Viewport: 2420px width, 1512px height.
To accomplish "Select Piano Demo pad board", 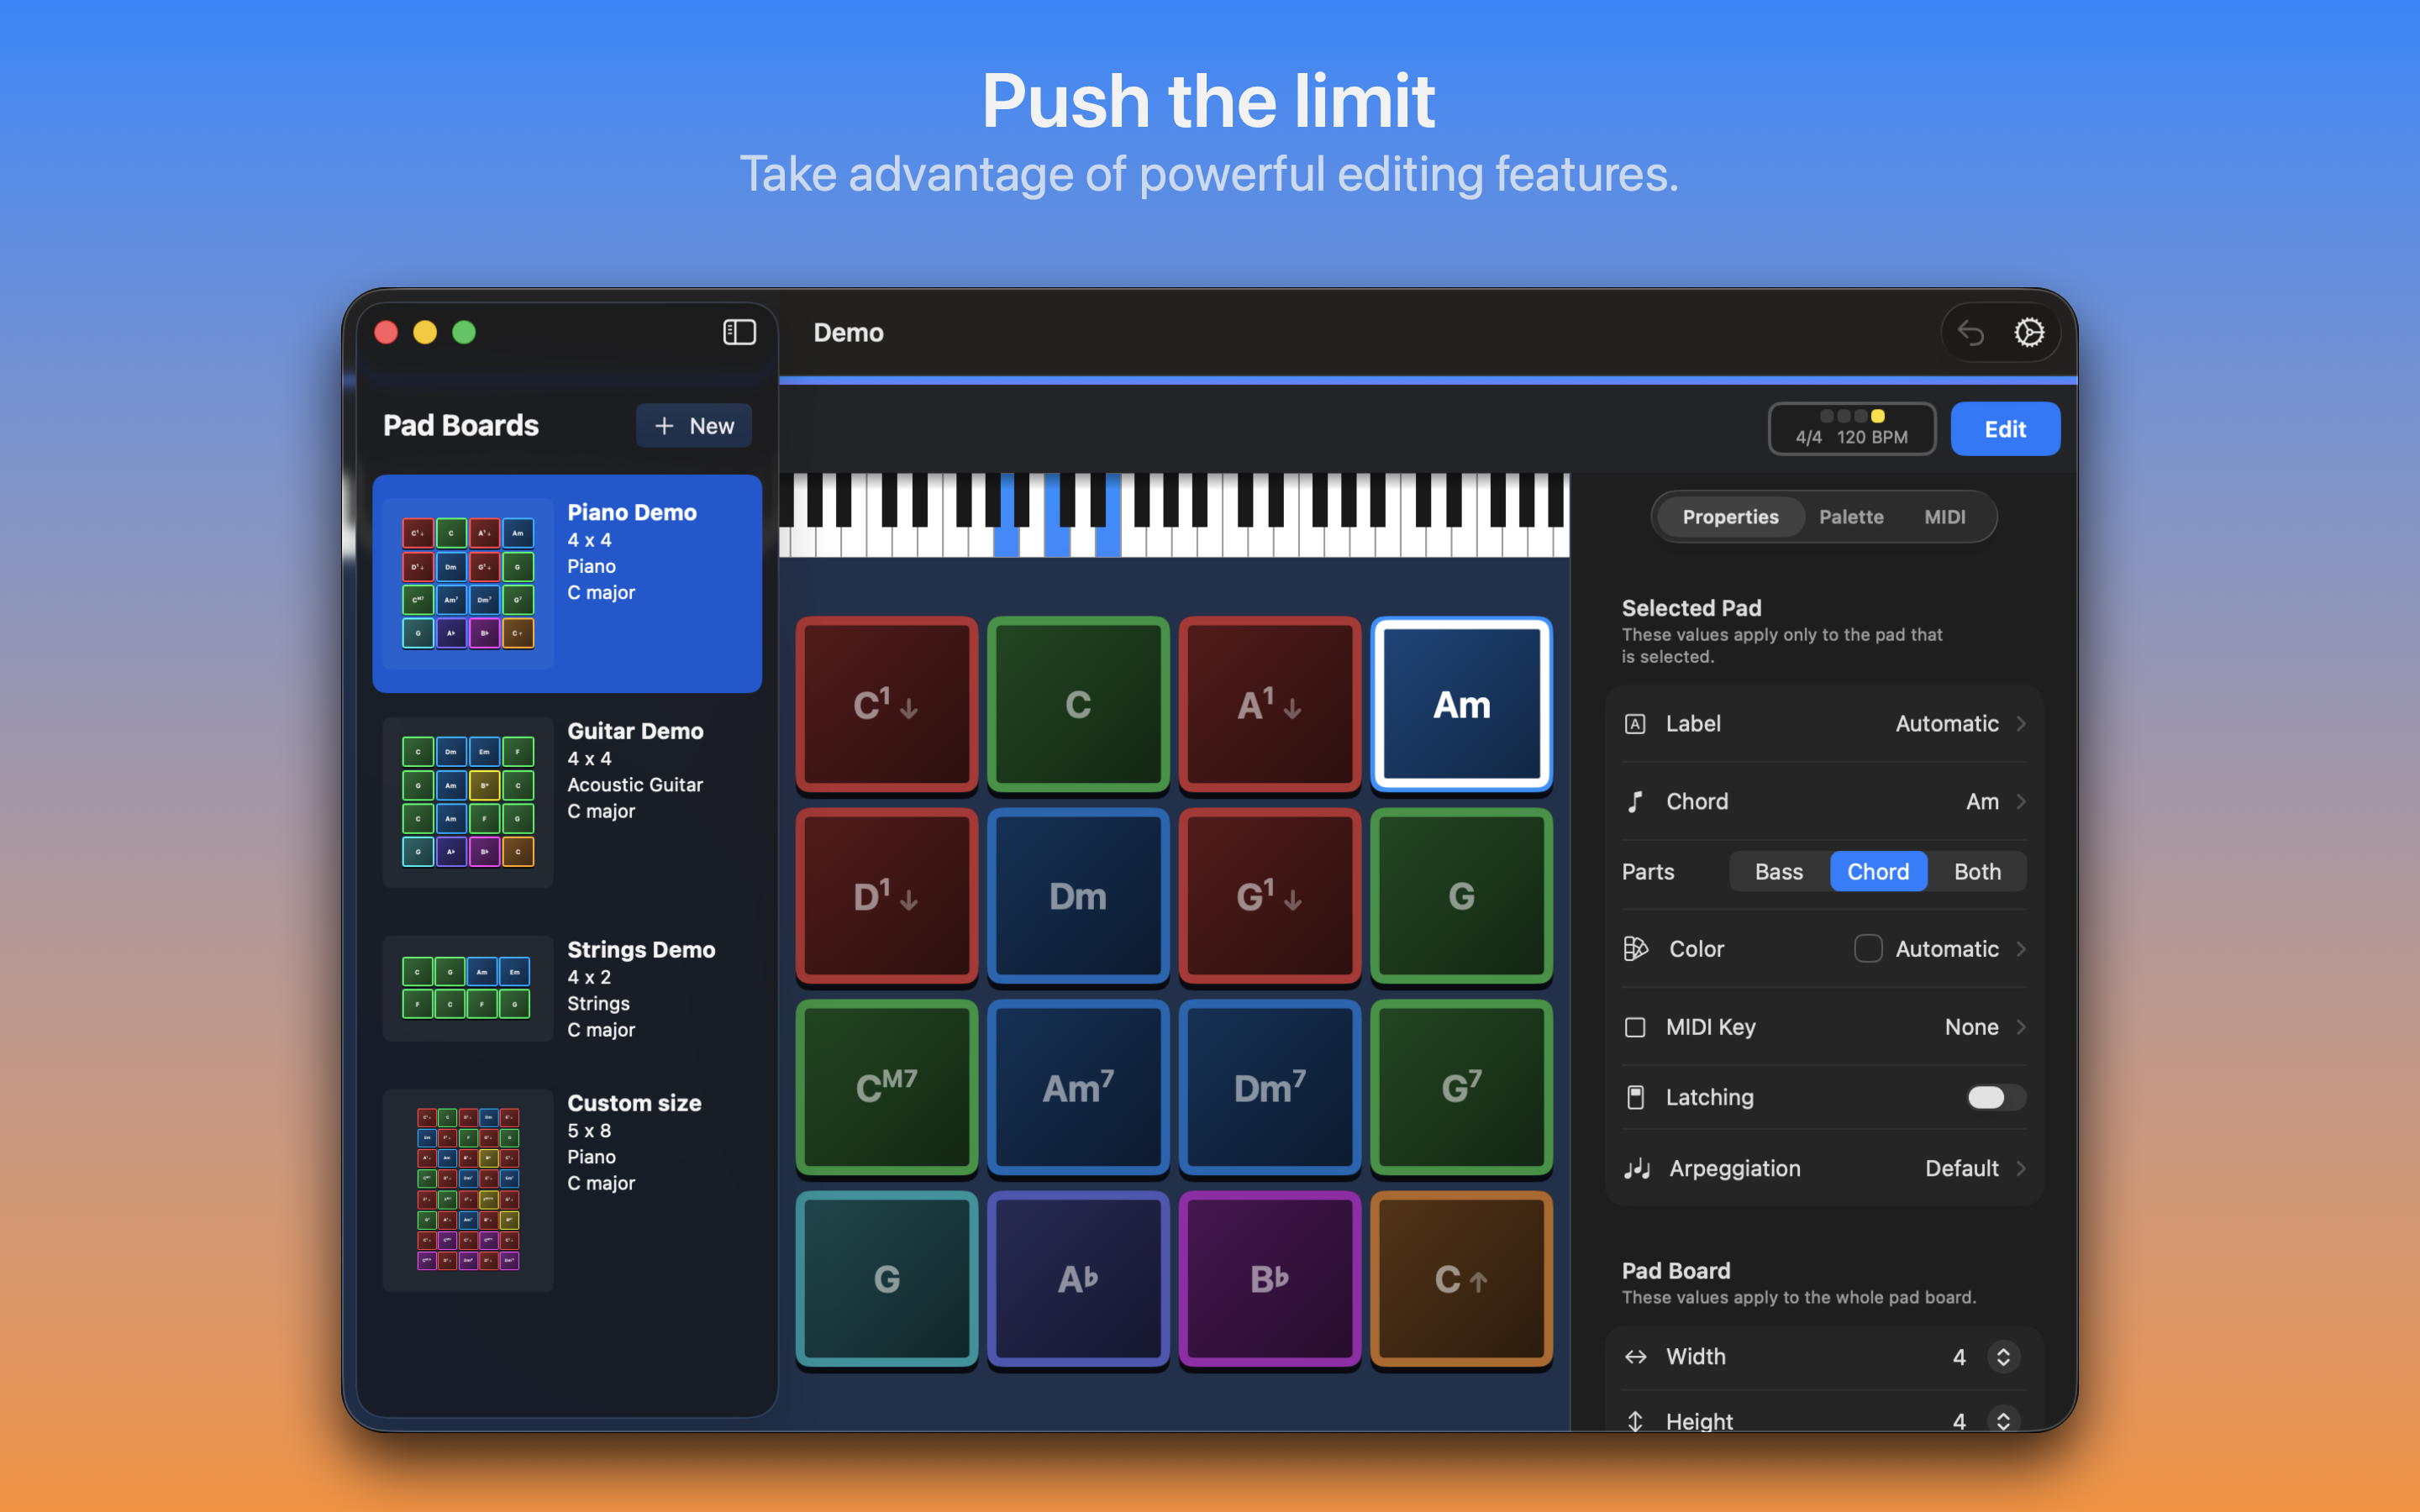I will point(567,584).
